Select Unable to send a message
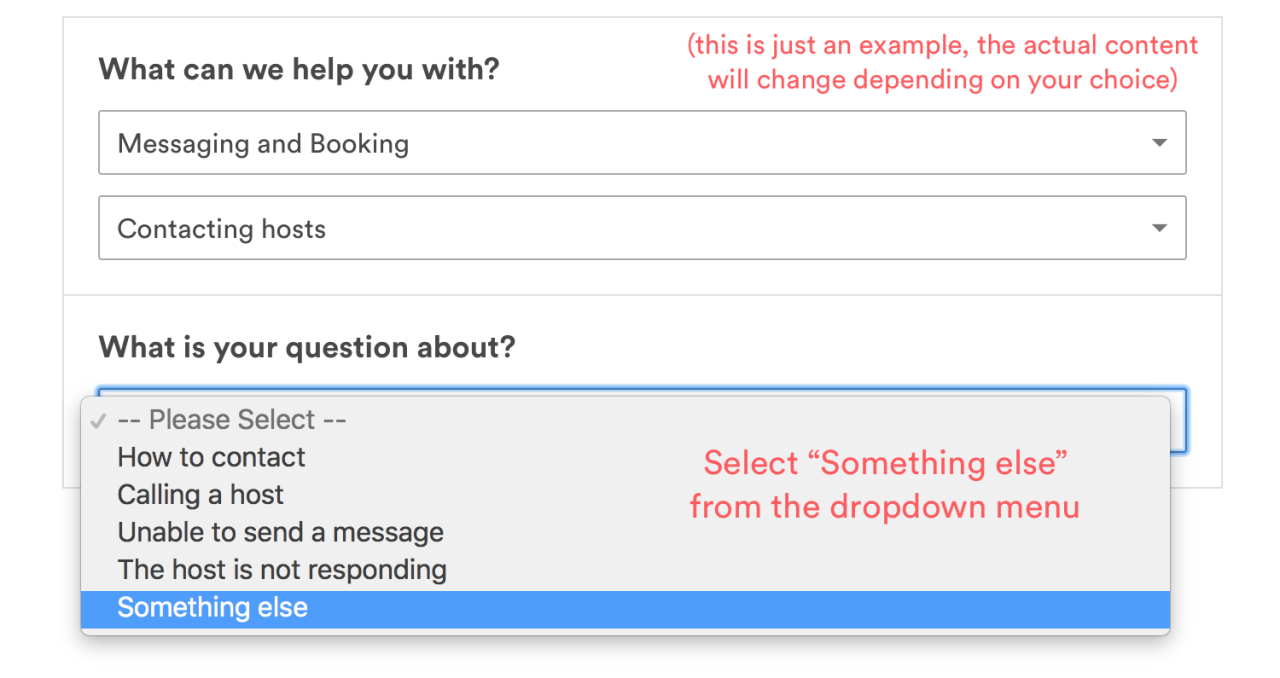1280x678 pixels. 280,533
